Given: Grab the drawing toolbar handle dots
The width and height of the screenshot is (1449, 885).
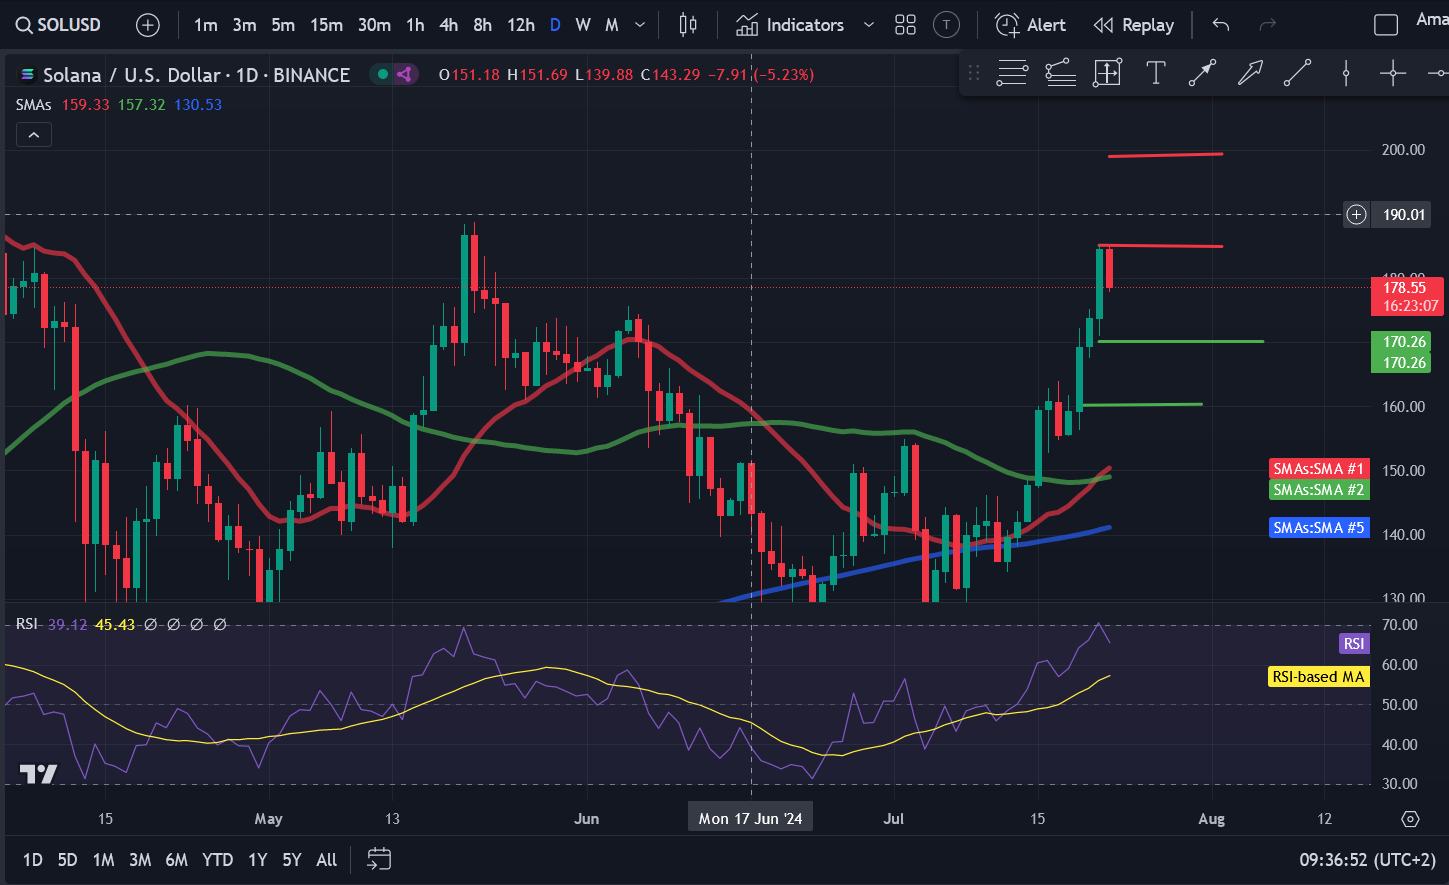Looking at the screenshot, I should point(974,73).
